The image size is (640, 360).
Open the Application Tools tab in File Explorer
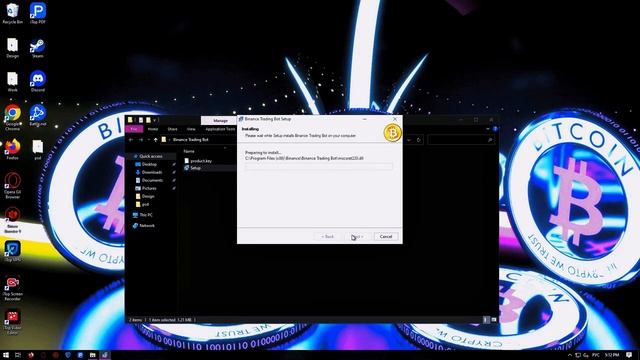[x=220, y=129]
